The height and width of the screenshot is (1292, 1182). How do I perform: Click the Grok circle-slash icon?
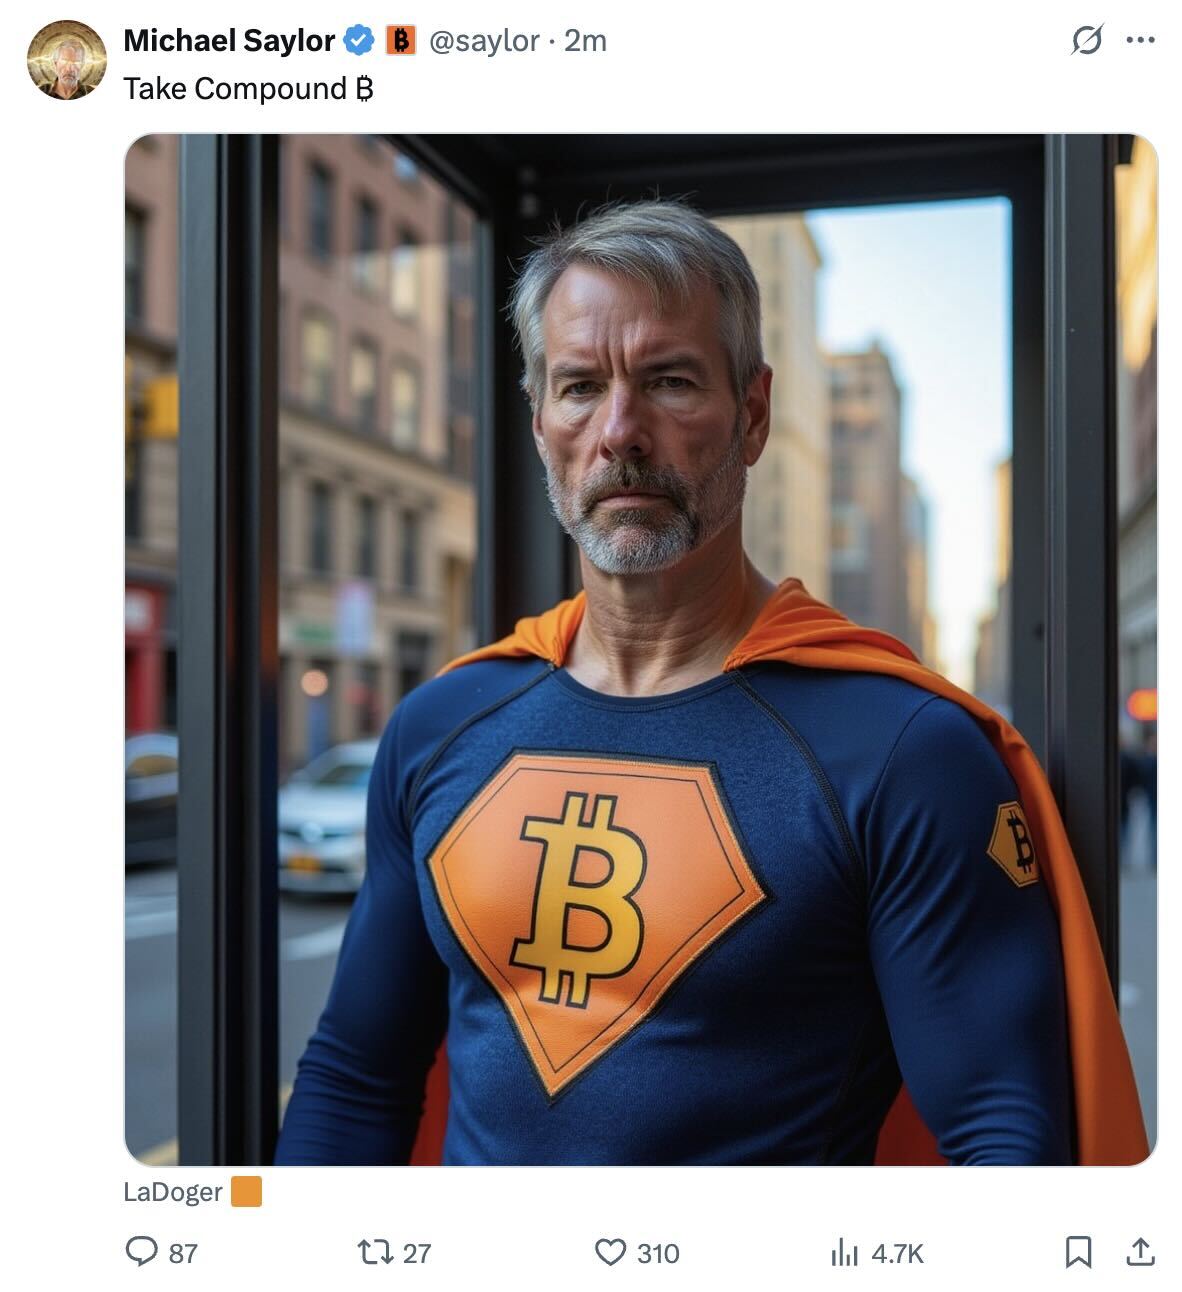(x=1086, y=41)
